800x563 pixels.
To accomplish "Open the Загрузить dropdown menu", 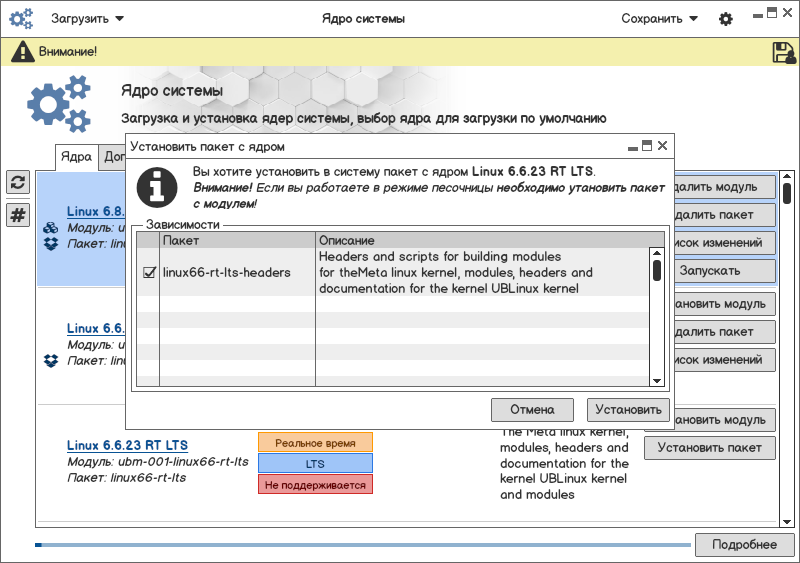I will coord(87,18).
